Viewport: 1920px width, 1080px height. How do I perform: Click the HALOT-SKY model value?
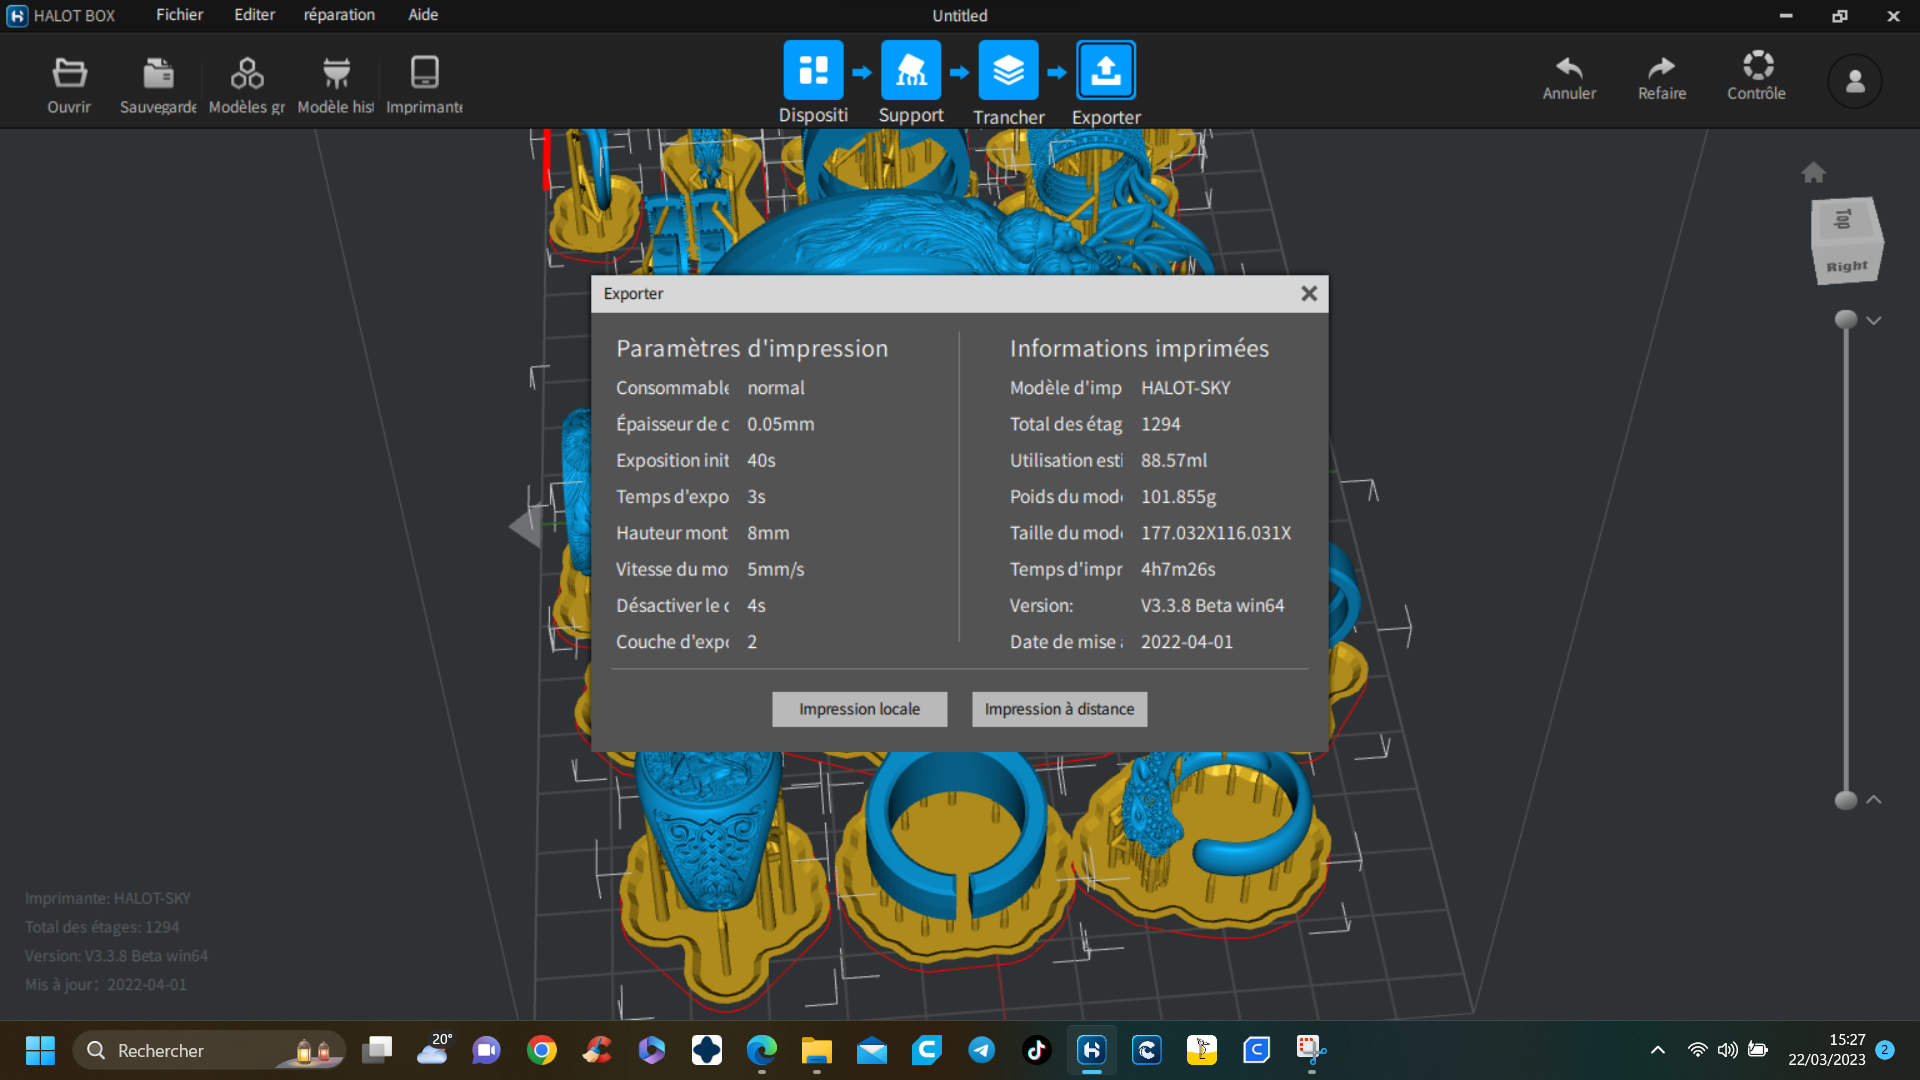coord(1185,388)
